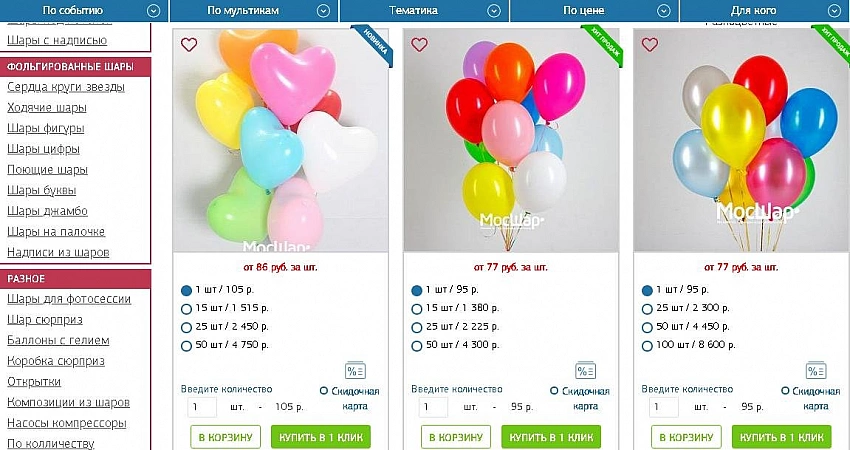This screenshot has height=450, width=850.
Task: Click quantity input field of middle product
Action: [433, 407]
